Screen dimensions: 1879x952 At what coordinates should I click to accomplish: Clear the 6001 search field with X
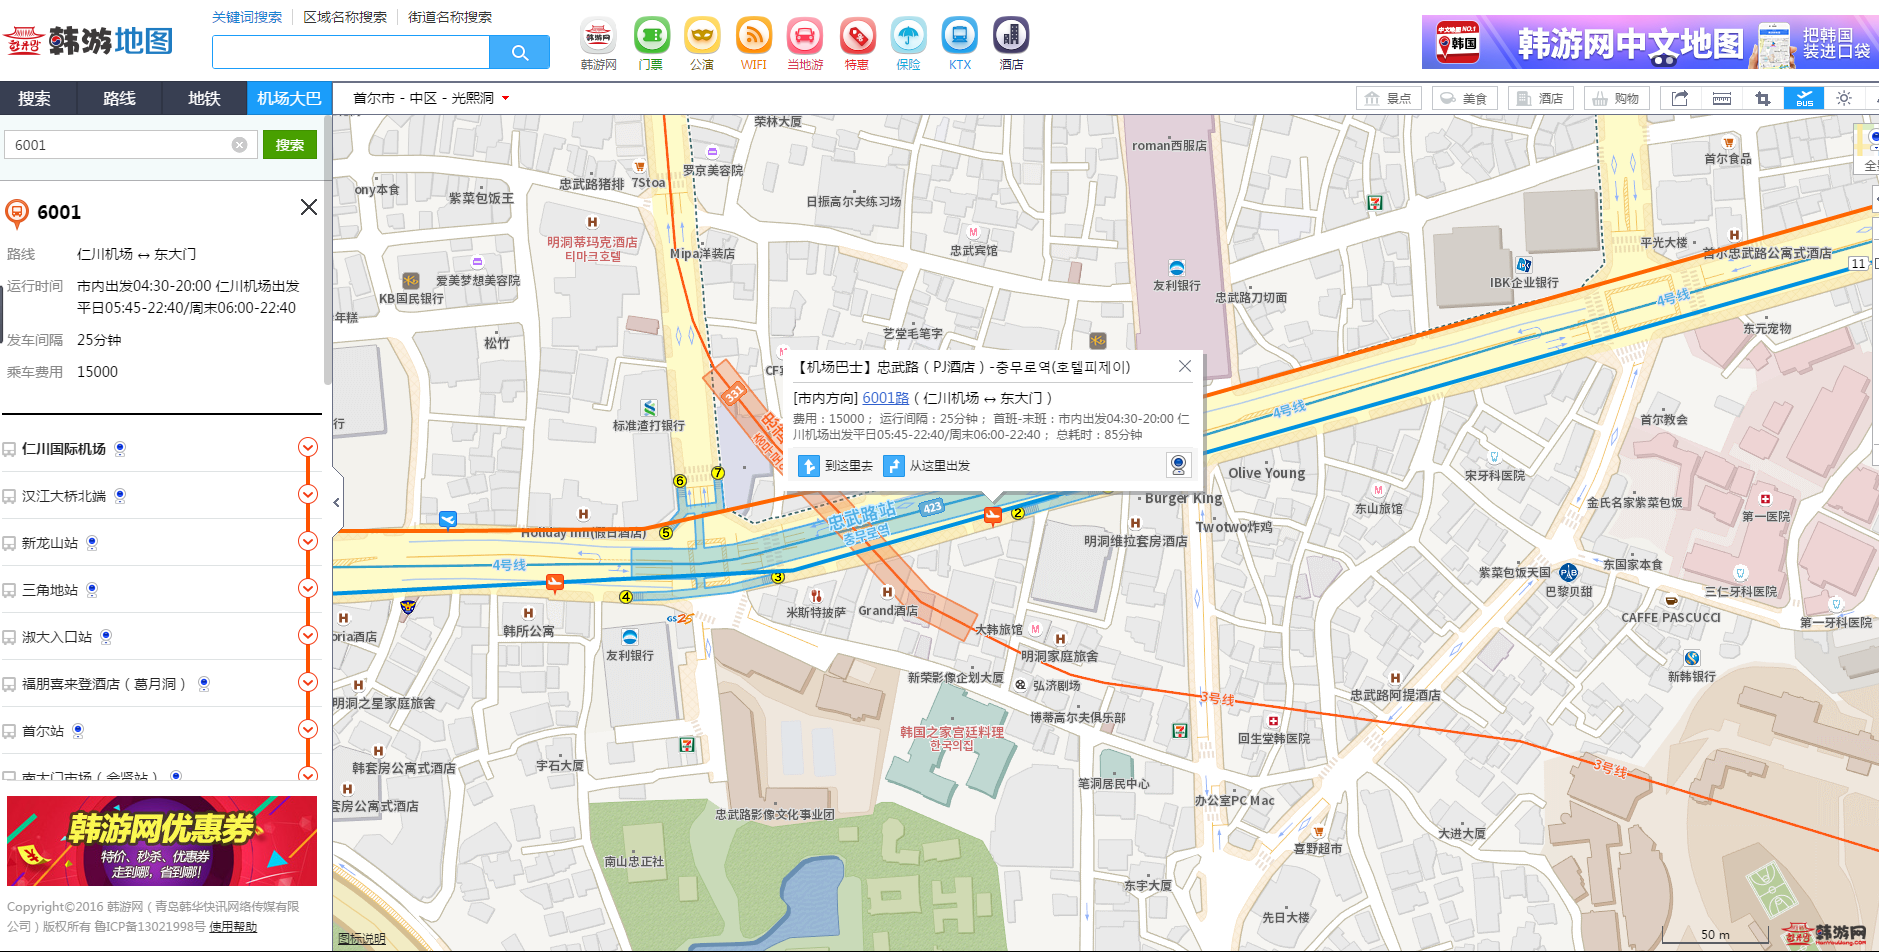239,145
